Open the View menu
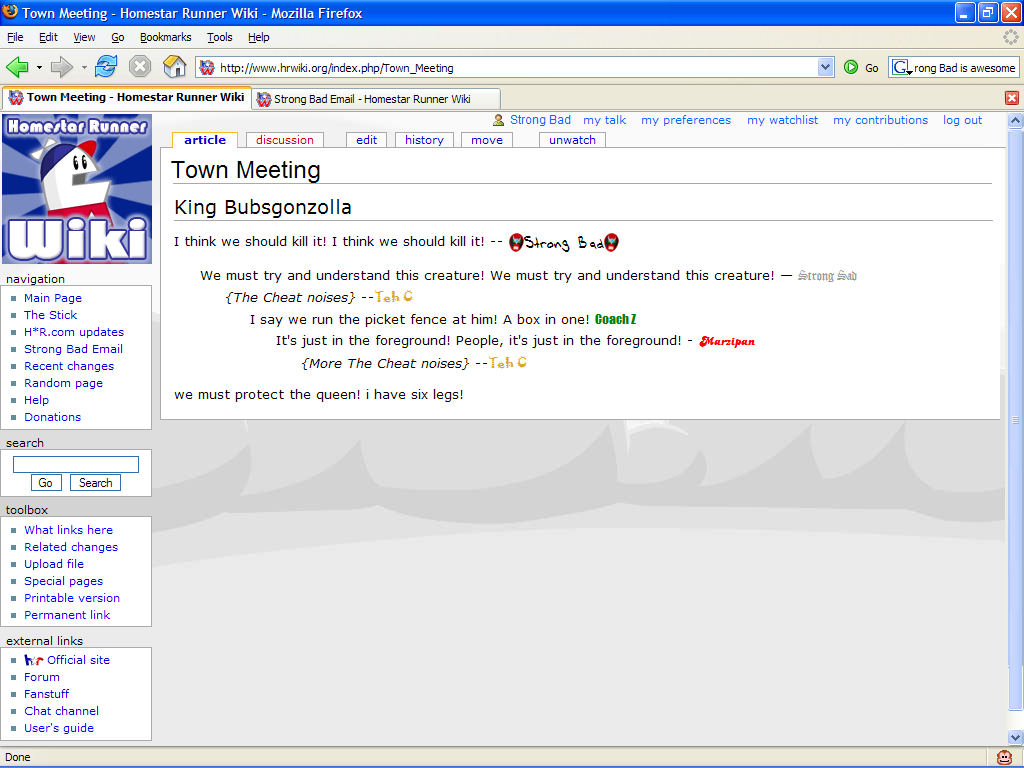 pos(84,37)
